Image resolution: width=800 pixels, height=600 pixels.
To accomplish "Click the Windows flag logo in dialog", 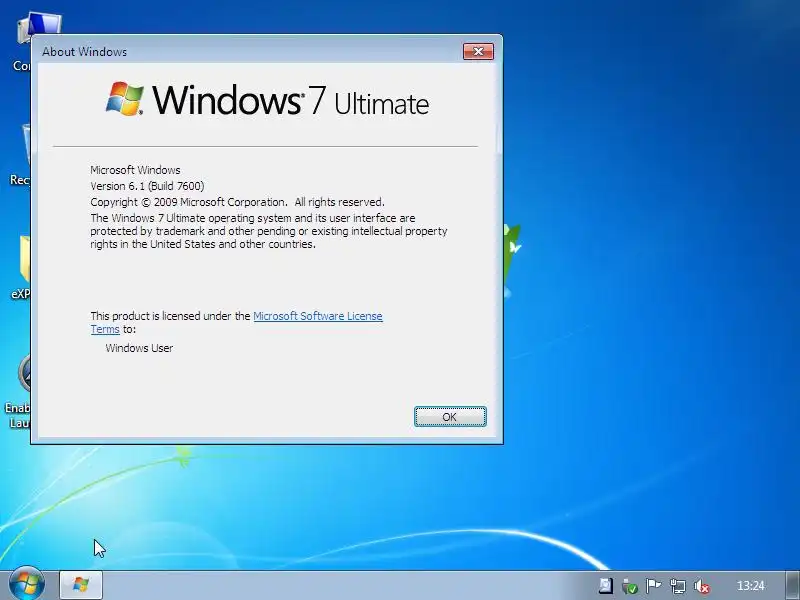I will [x=125, y=99].
